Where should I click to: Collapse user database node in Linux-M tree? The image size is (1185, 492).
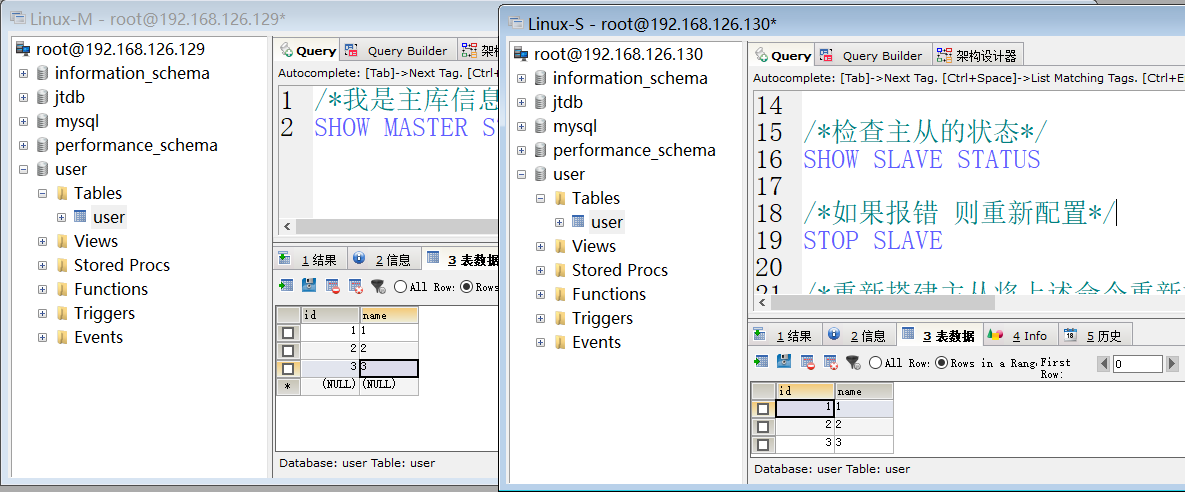coord(23,170)
